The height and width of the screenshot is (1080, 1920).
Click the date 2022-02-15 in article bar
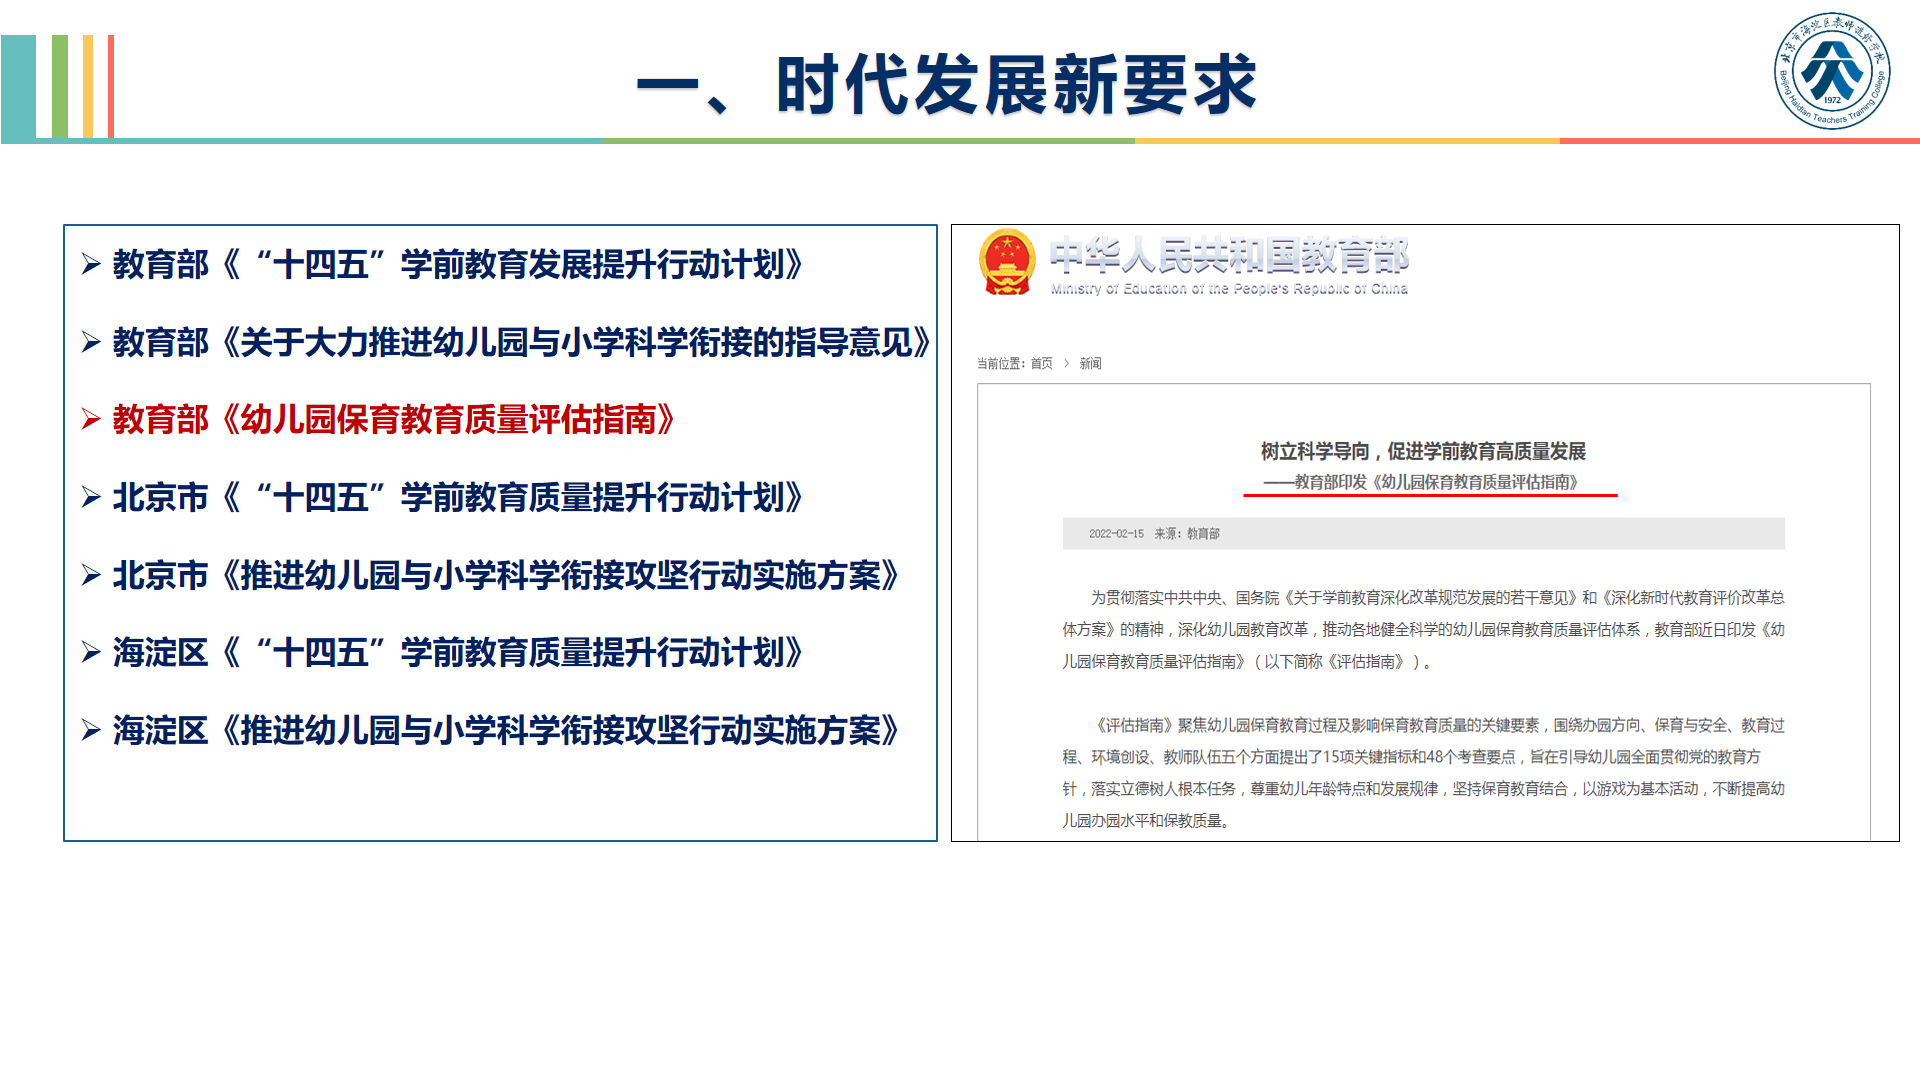coord(1116,534)
